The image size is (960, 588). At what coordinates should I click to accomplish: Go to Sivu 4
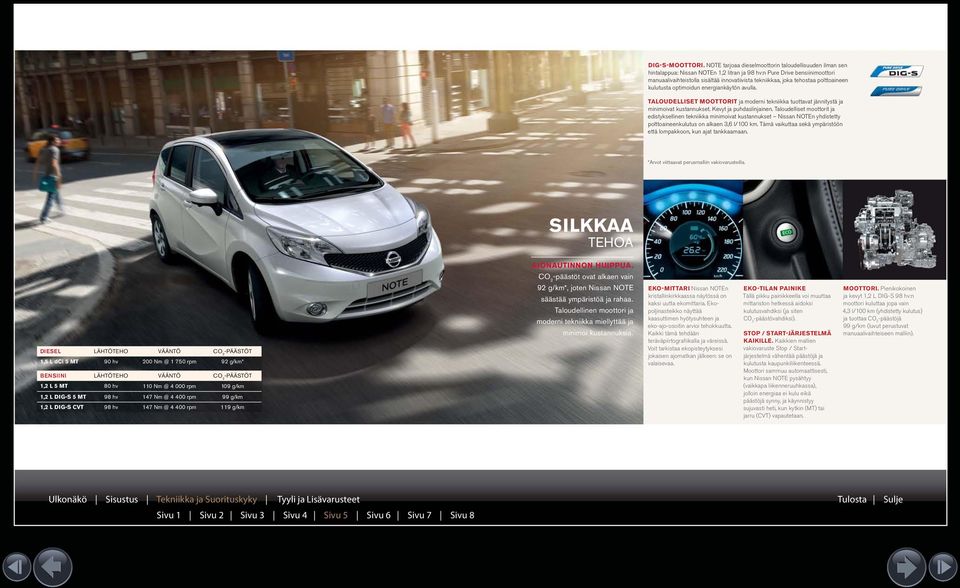(295, 515)
